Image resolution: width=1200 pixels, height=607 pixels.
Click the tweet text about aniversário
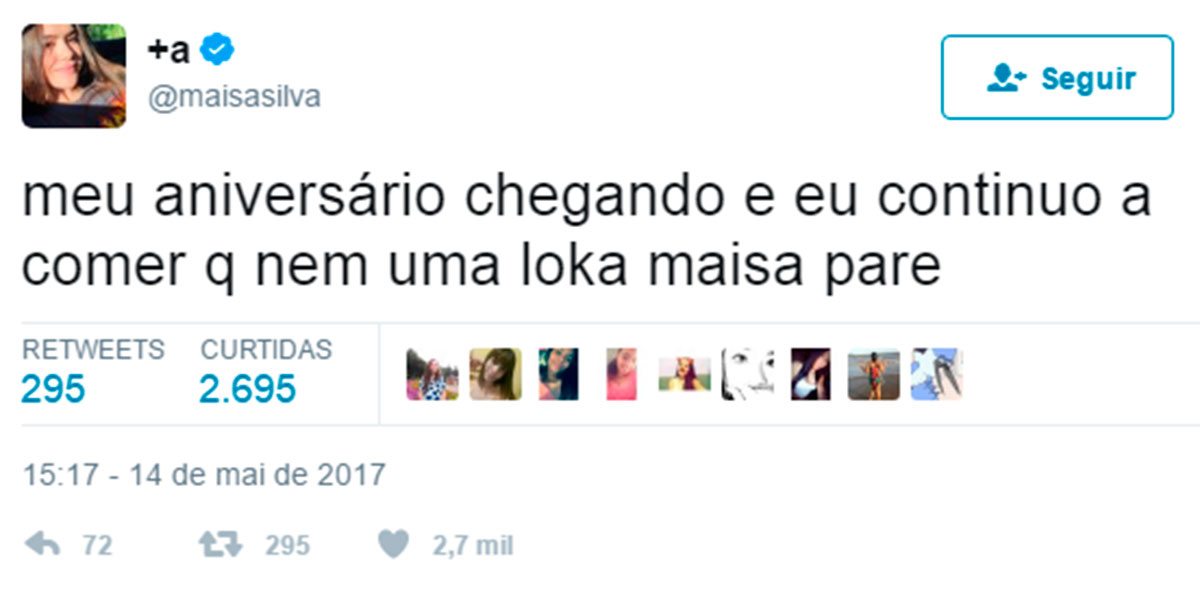[587, 233]
